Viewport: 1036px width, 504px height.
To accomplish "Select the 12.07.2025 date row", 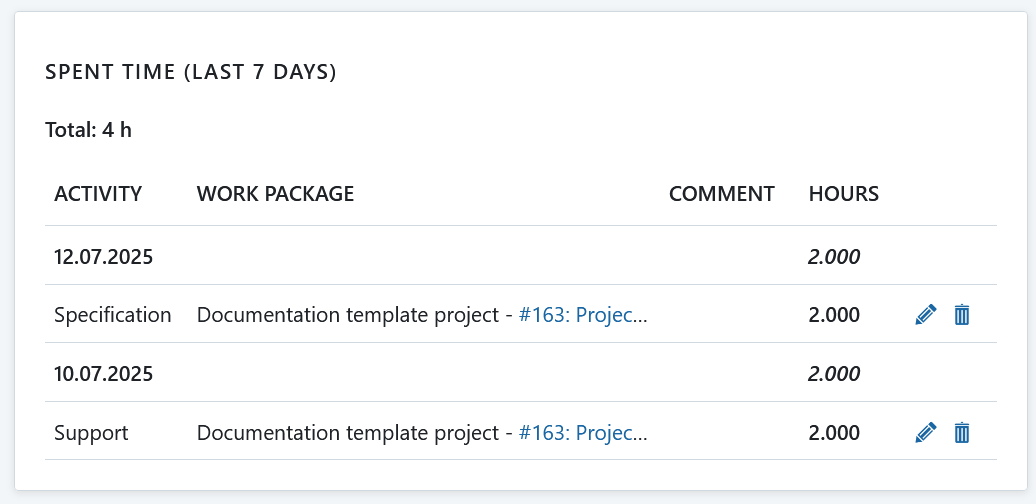I will (103, 256).
